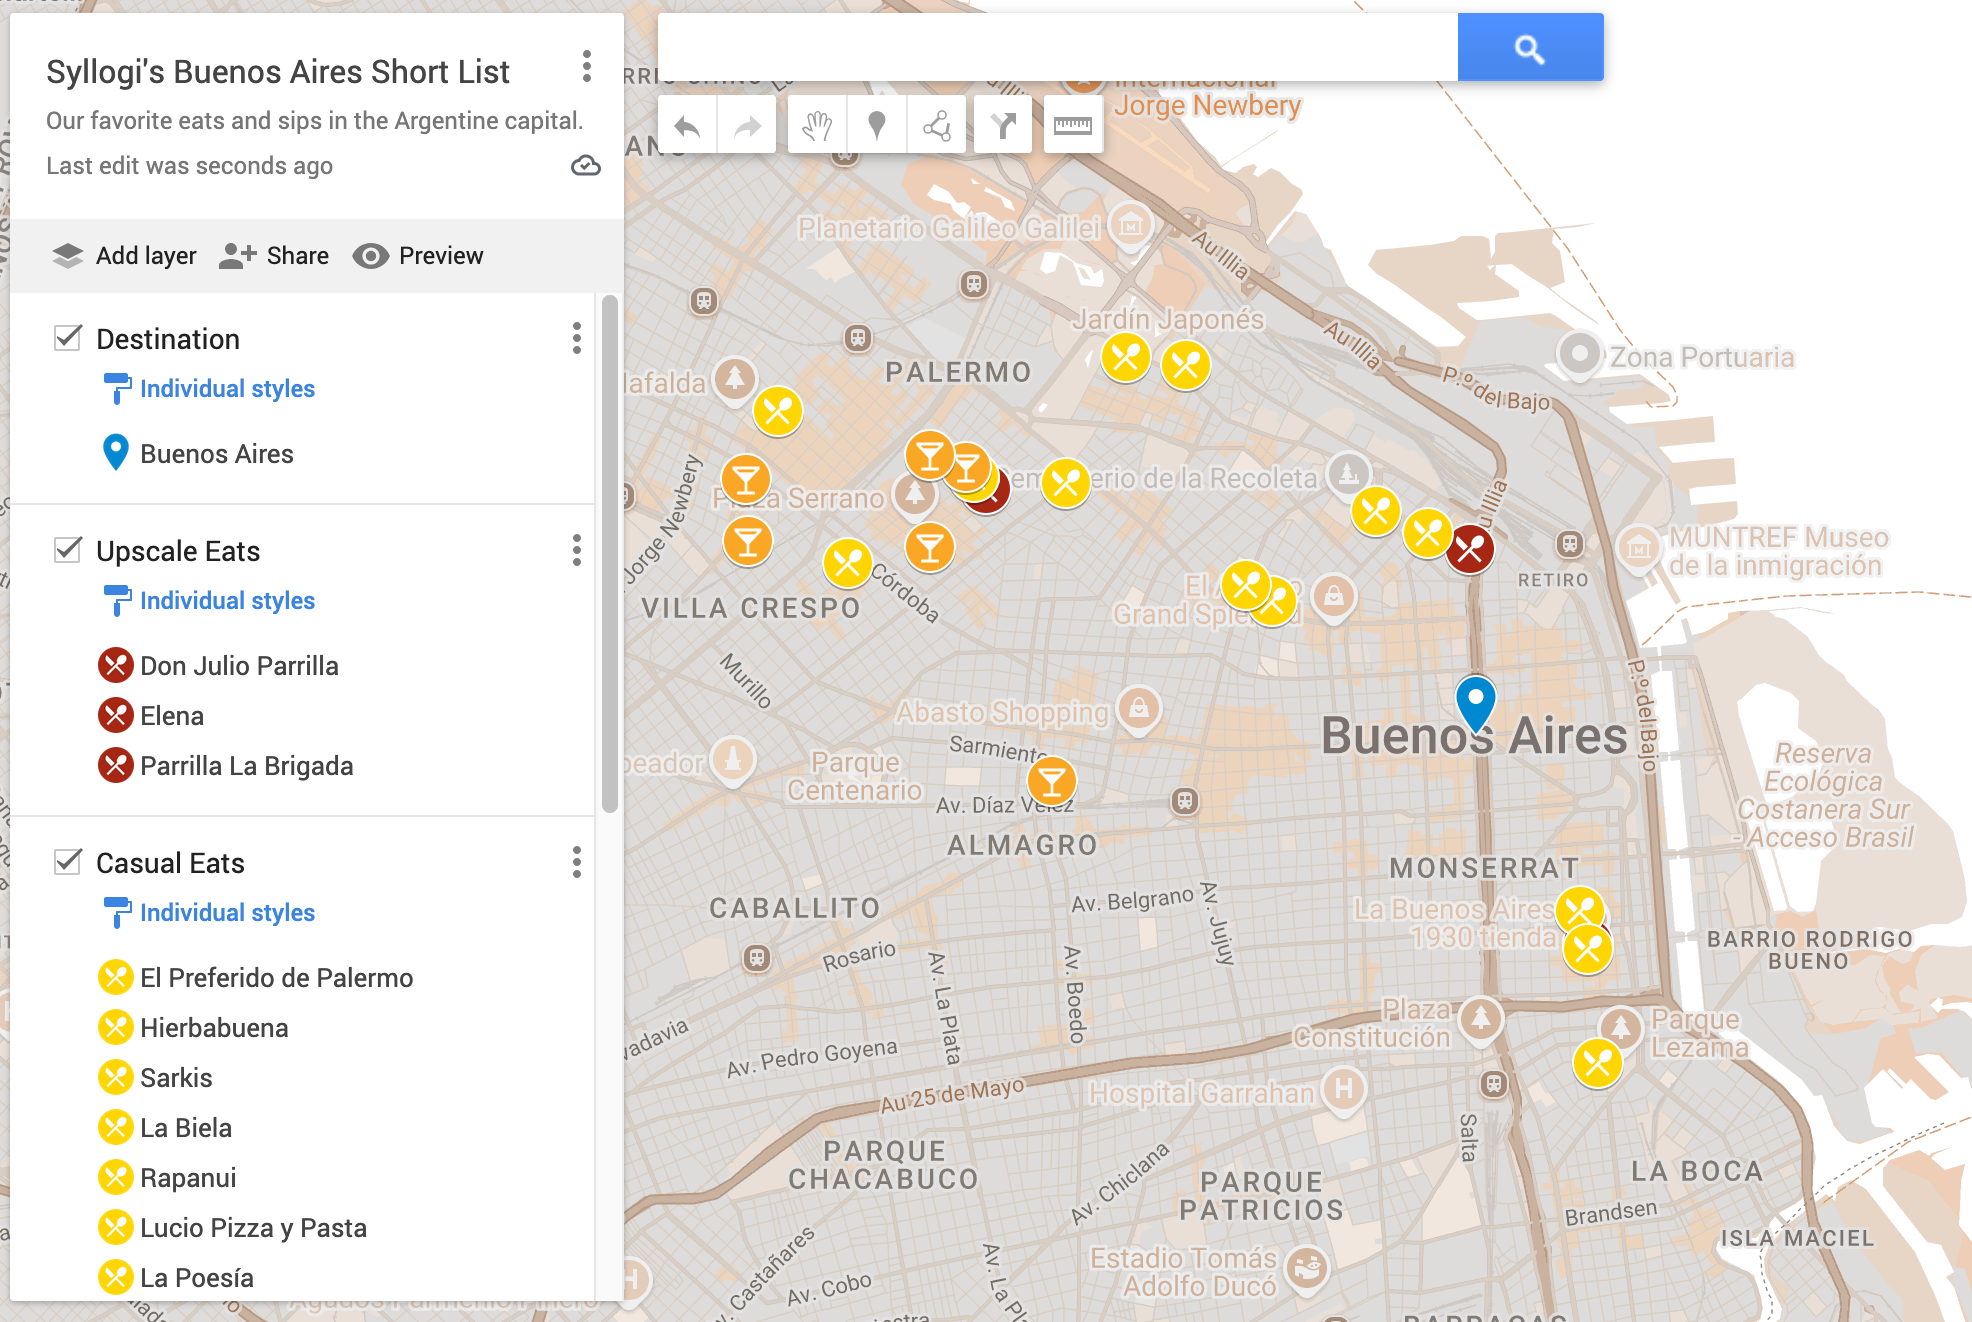Select the hand pan tool
This screenshot has height=1322, width=1972.
(x=817, y=126)
